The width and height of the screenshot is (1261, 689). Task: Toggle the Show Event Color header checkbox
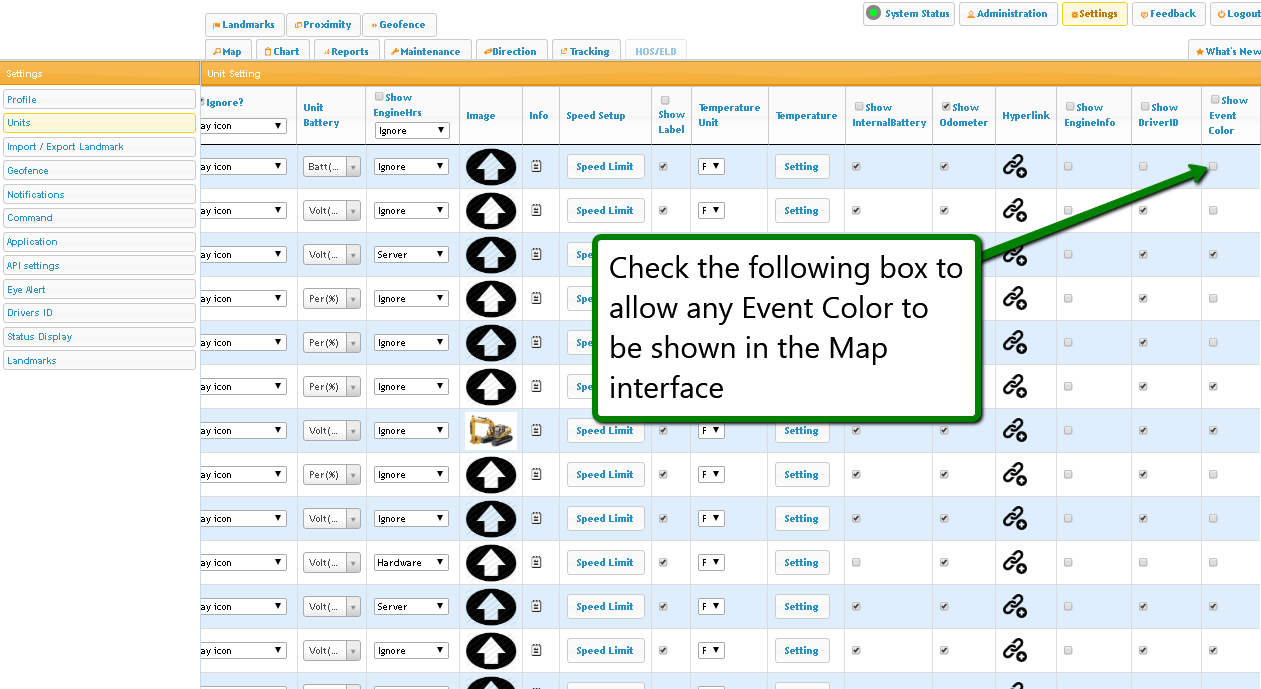[x=1215, y=100]
